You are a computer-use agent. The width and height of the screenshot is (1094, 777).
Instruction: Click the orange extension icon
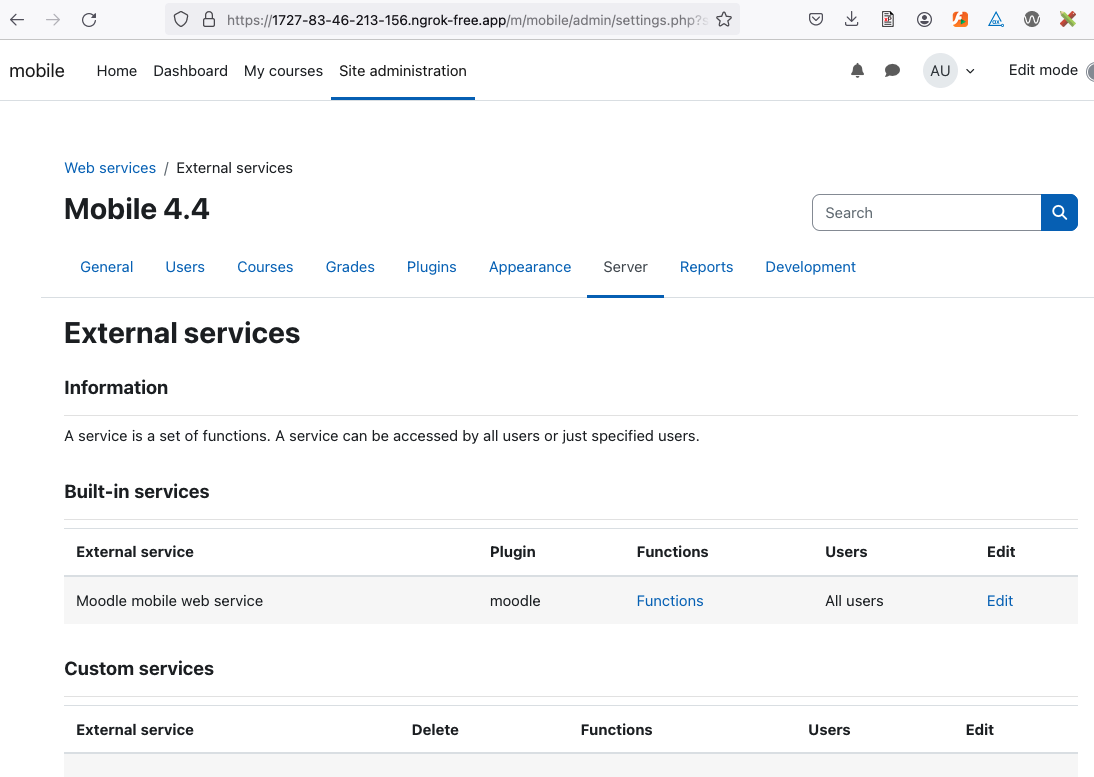(x=961, y=20)
